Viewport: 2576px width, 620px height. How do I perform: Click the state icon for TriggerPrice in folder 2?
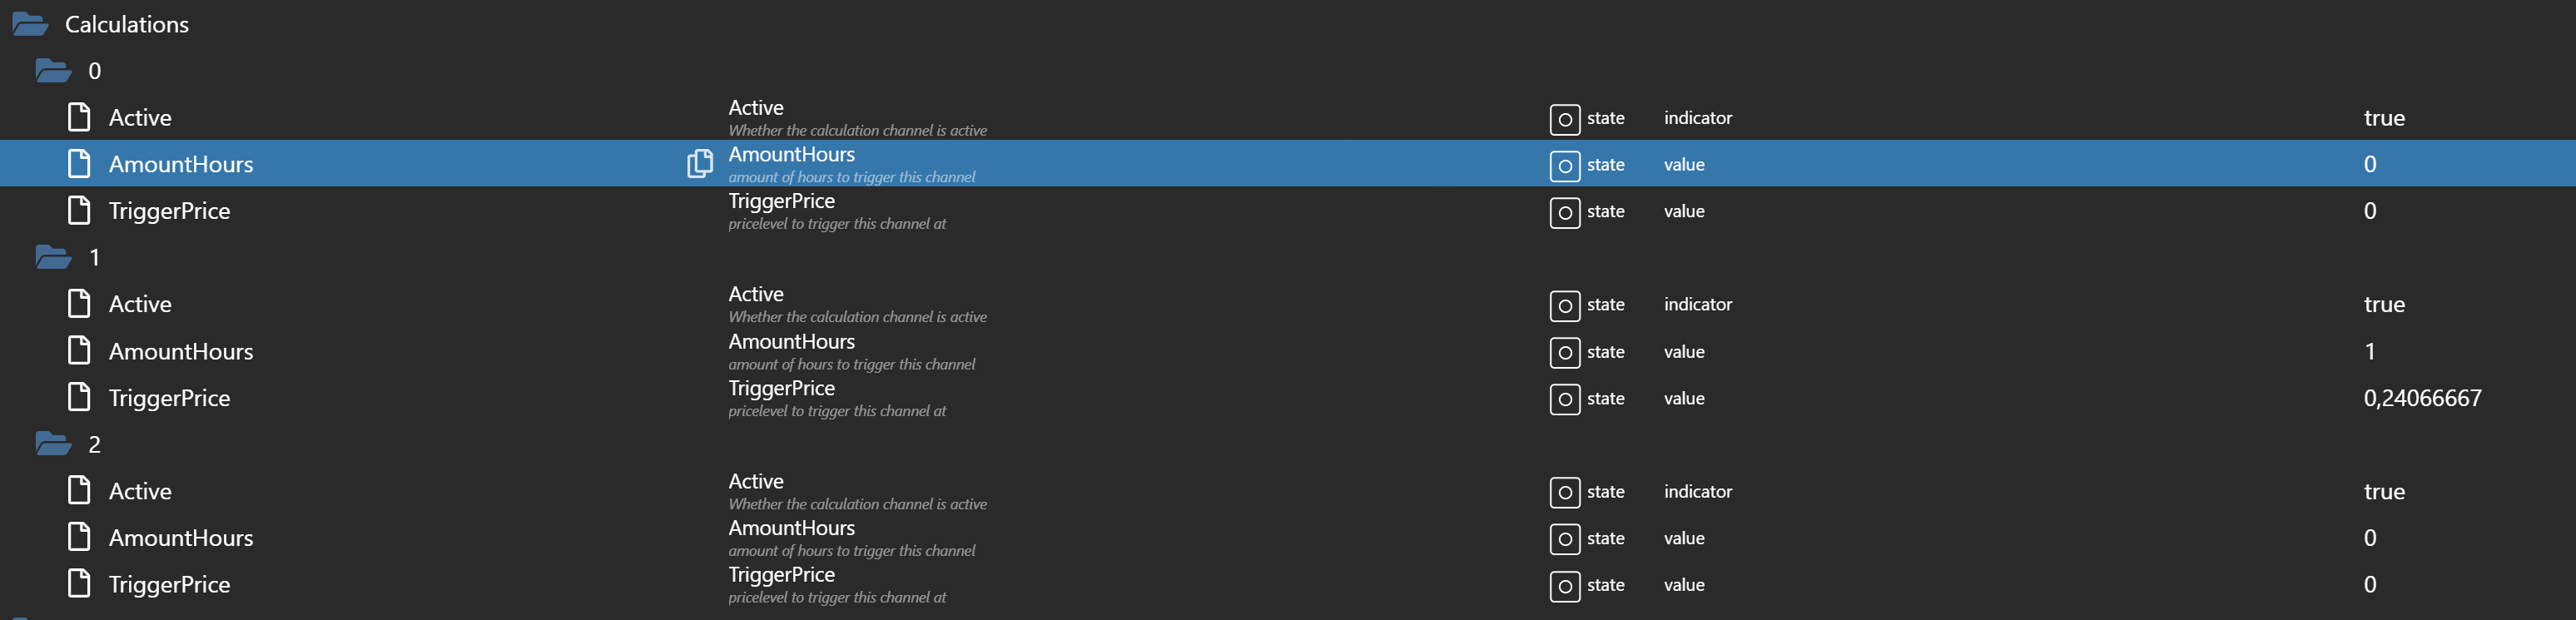pos(1564,586)
